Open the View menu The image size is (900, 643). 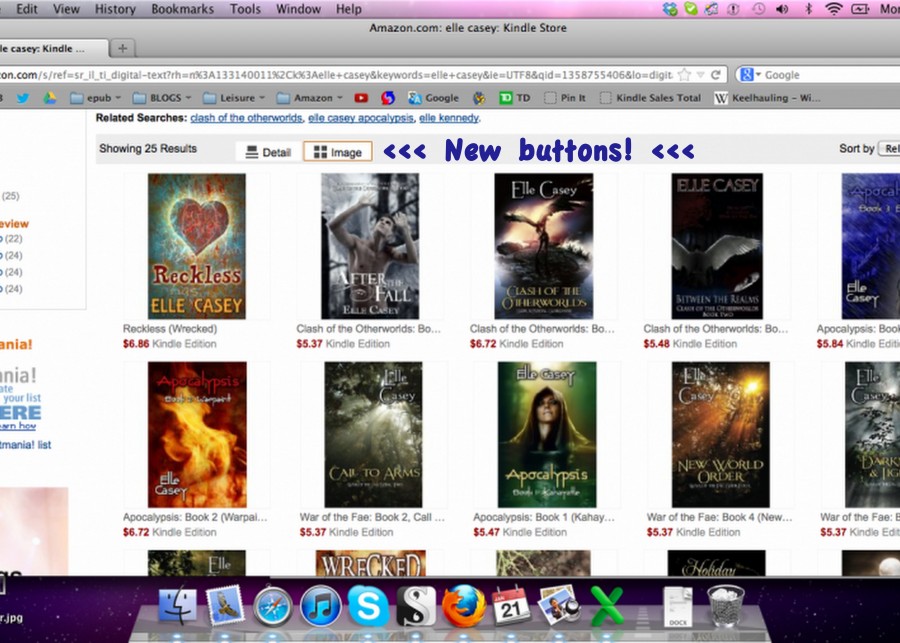[67, 9]
